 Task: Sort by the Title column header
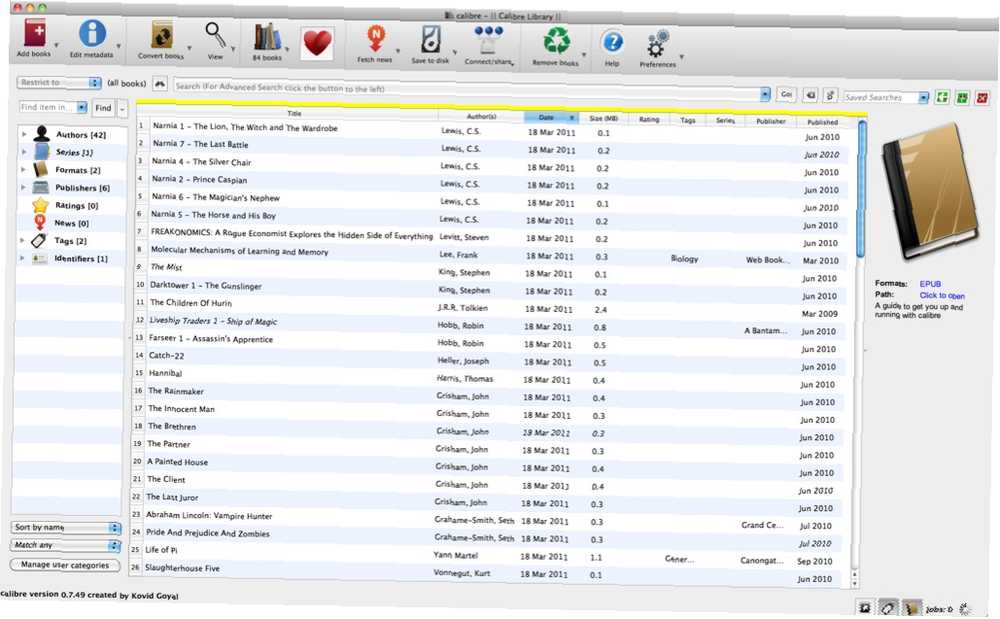pos(293,113)
